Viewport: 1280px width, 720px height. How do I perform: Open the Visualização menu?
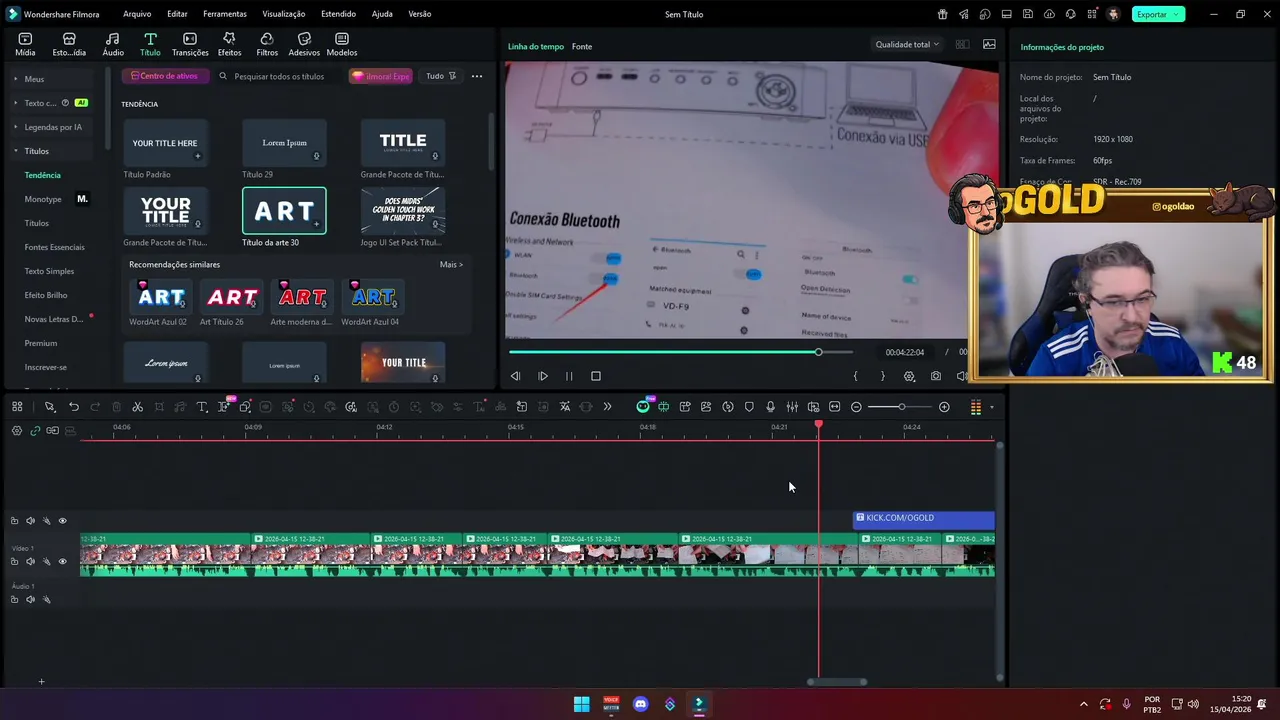click(284, 14)
